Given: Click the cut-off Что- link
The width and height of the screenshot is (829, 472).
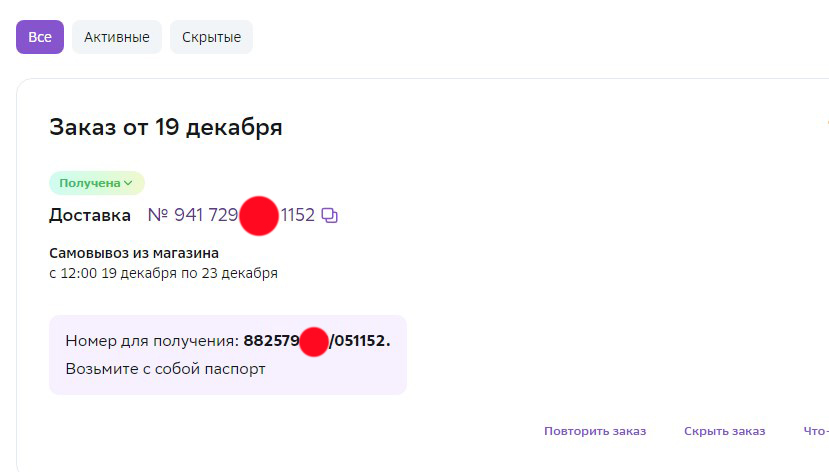Looking at the screenshot, I should (816, 431).
